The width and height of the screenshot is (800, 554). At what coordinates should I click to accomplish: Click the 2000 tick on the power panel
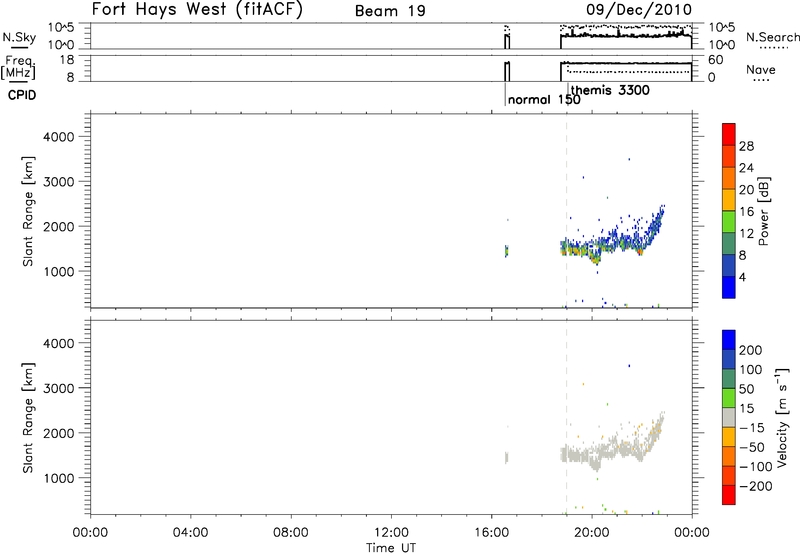pyautogui.click(x=59, y=226)
